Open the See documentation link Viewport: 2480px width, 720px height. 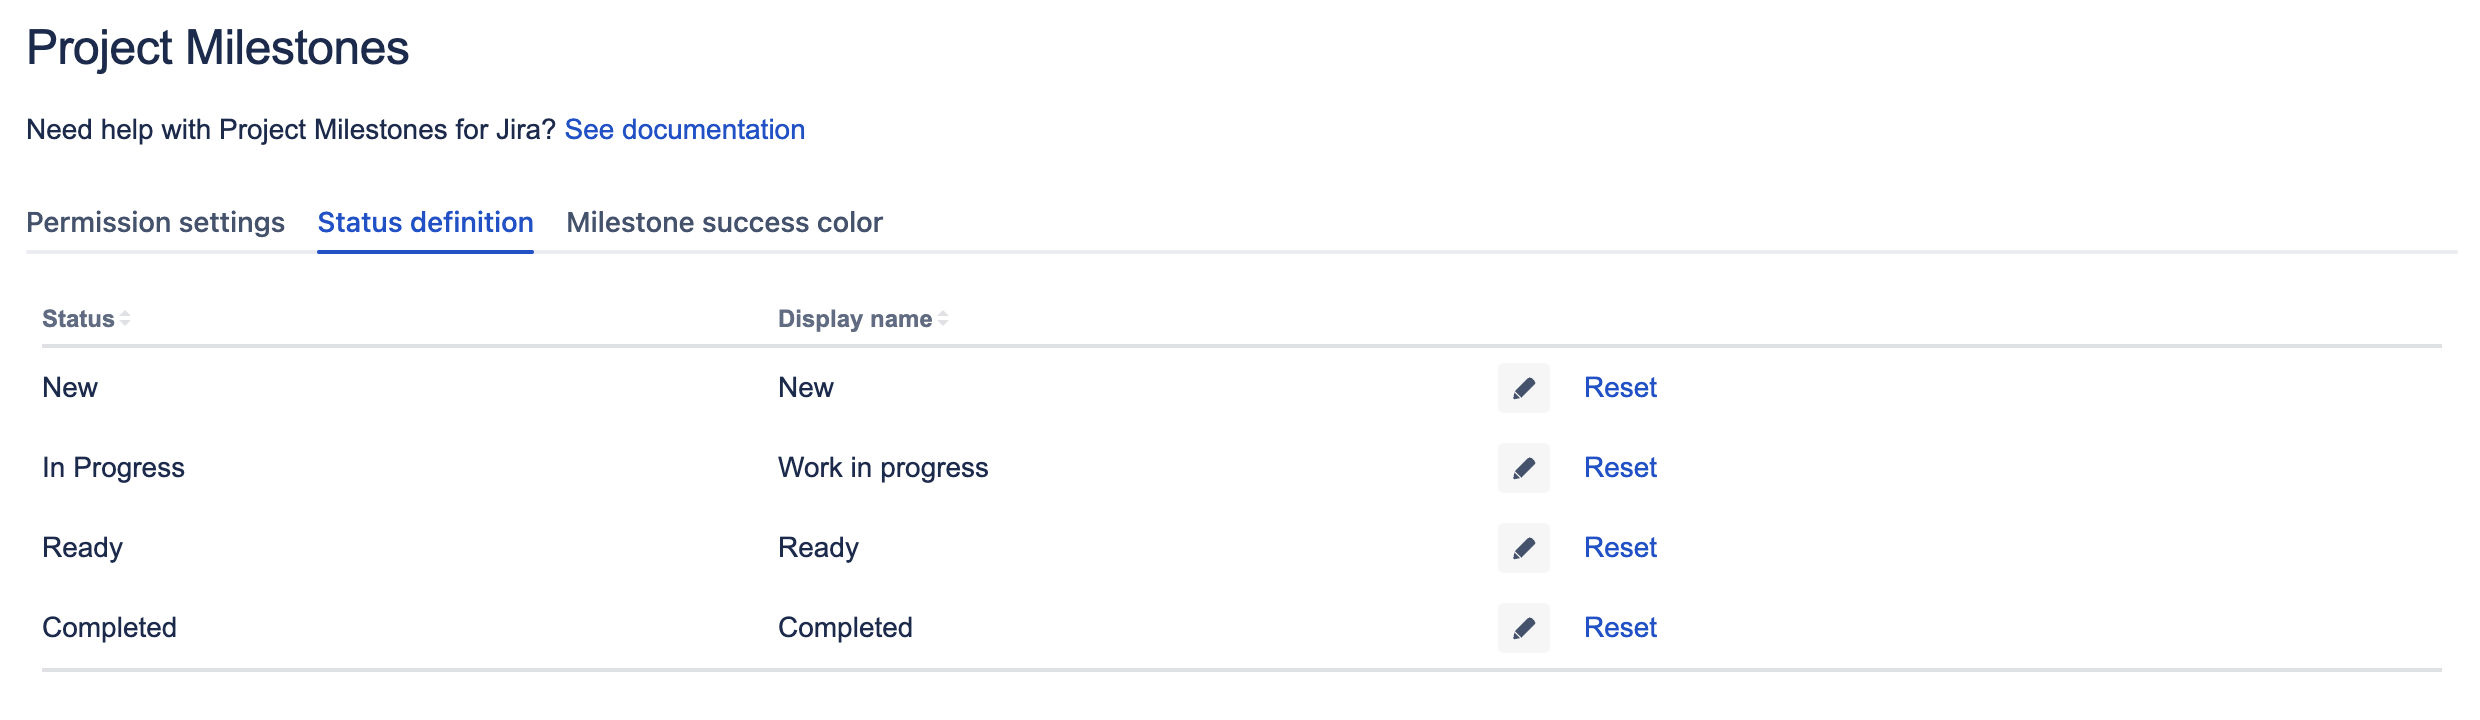click(x=686, y=129)
